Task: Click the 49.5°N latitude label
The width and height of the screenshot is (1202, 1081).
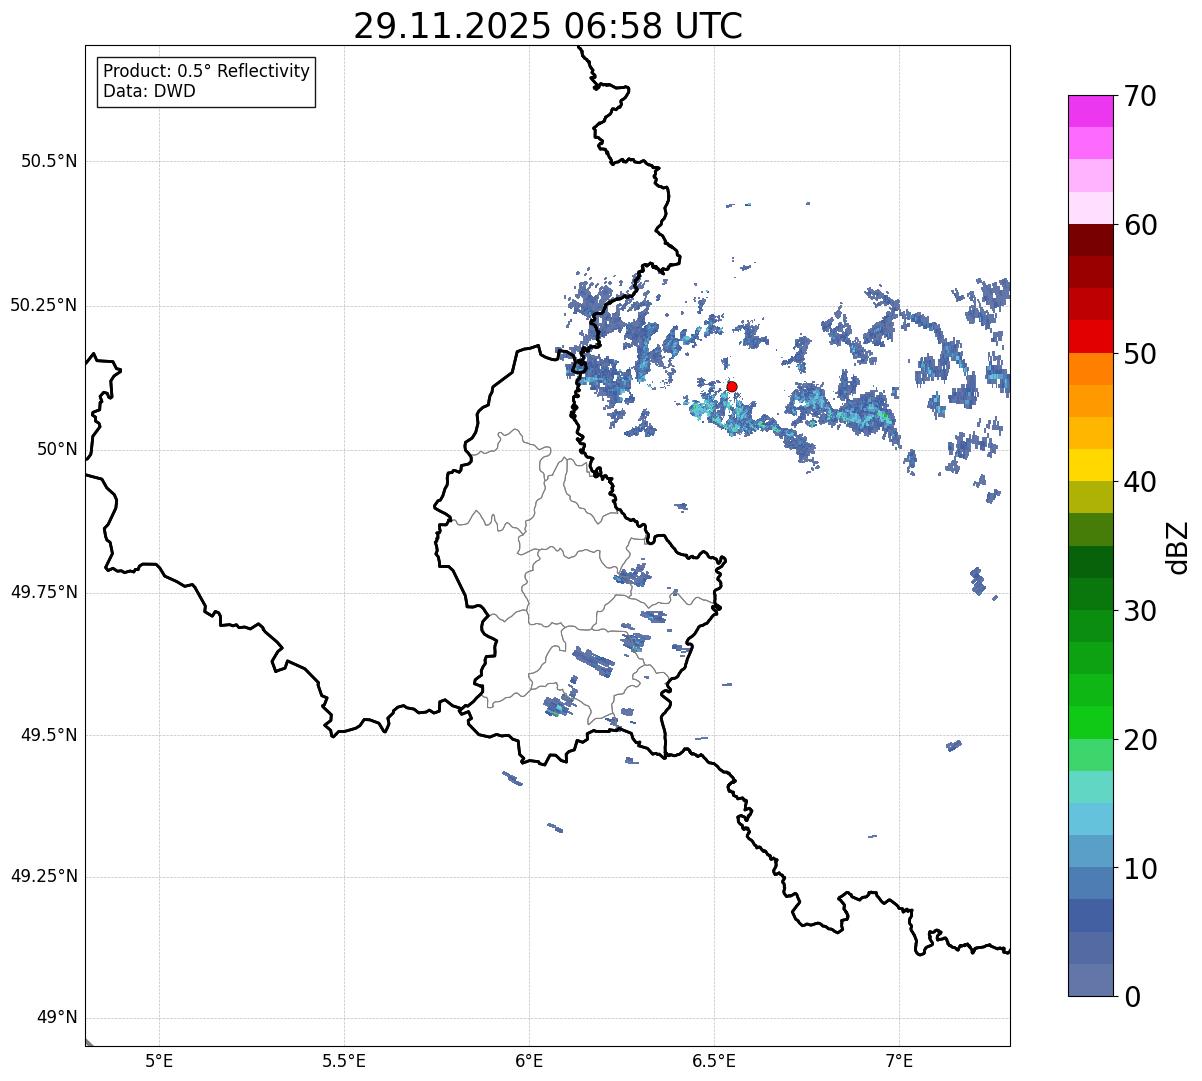Action: pos(49,735)
